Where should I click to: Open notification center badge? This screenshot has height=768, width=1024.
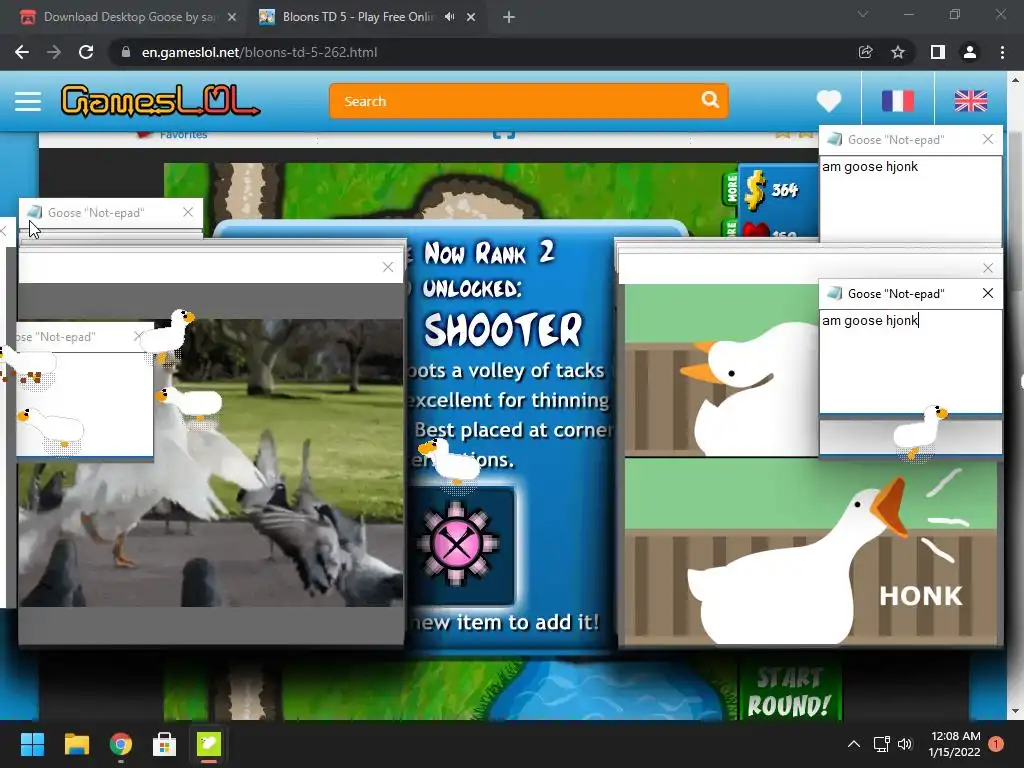[996, 744]
